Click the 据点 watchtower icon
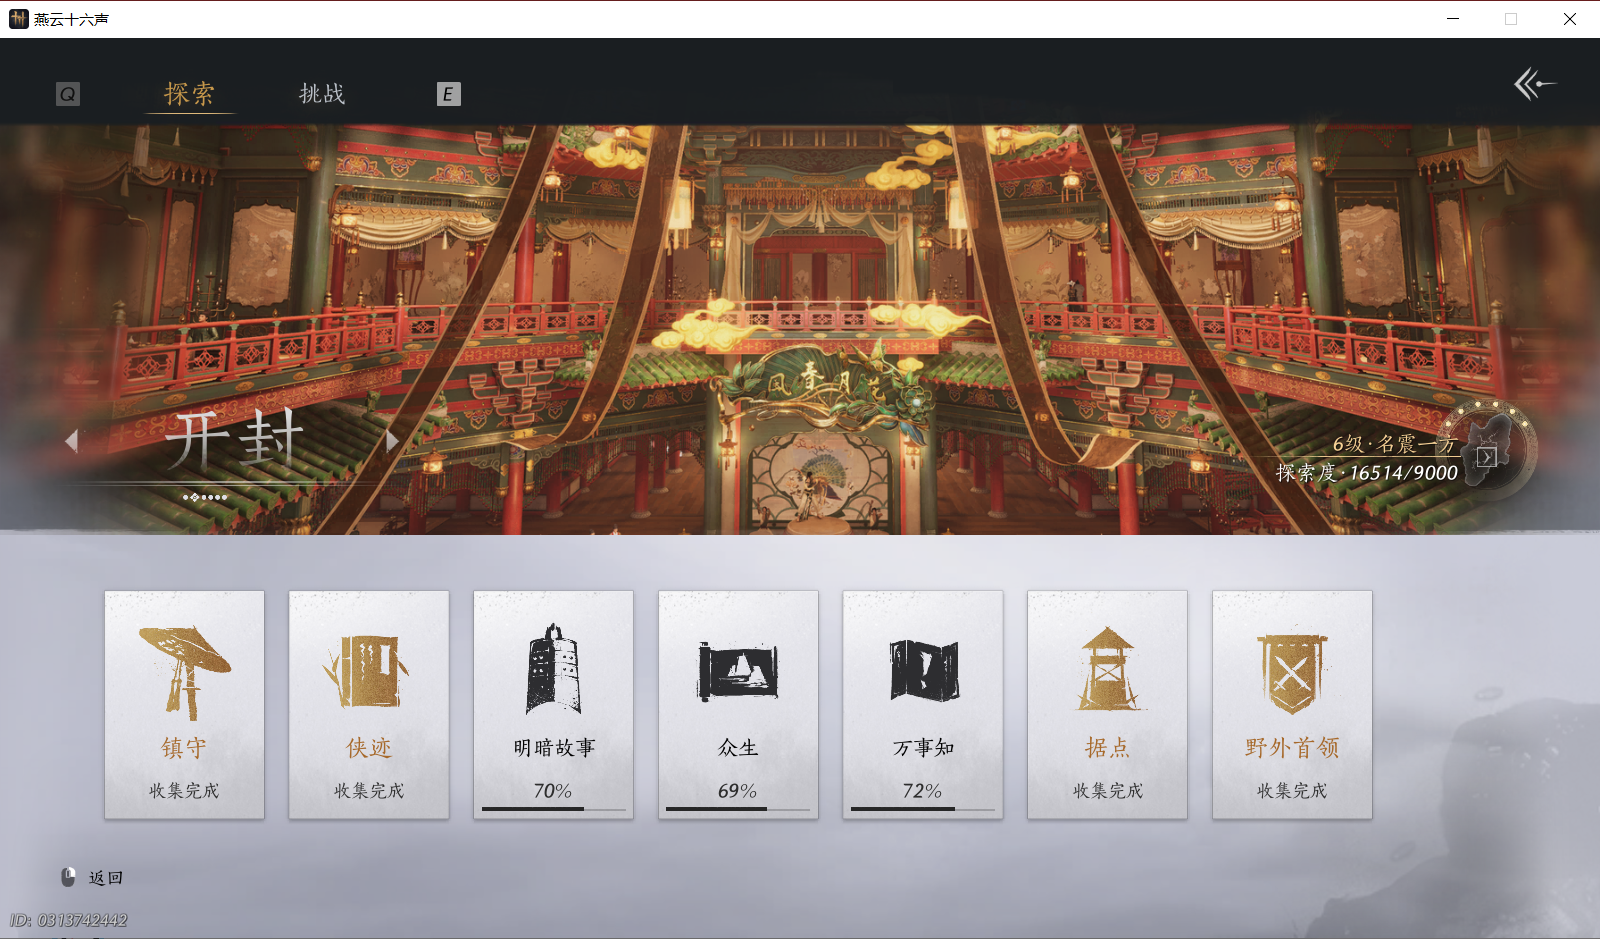Viewport: 1600px width, 939px height. tap(1107, 668)
